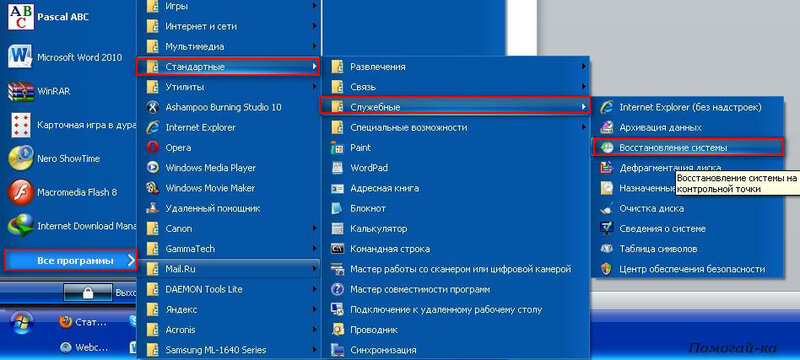This screenshot has height=360, width=800.
Task: Open the Связь submenu
Action: click(x=455, y=87)
